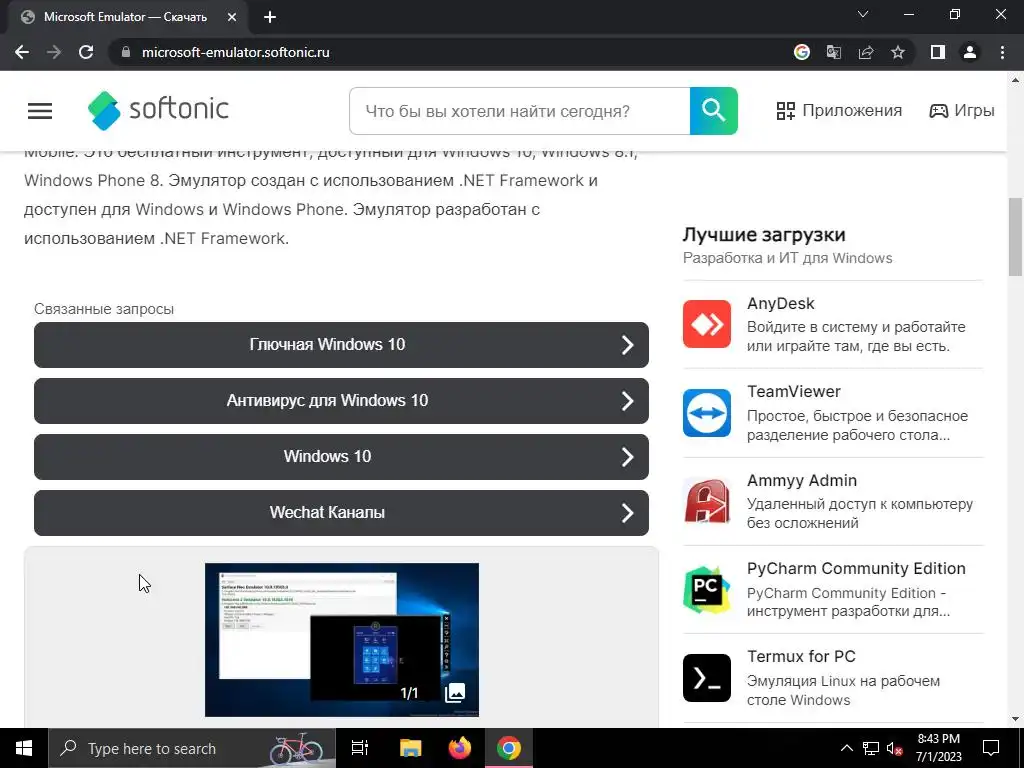
Task: Go back to the previous page
Action: pos(22,52)
